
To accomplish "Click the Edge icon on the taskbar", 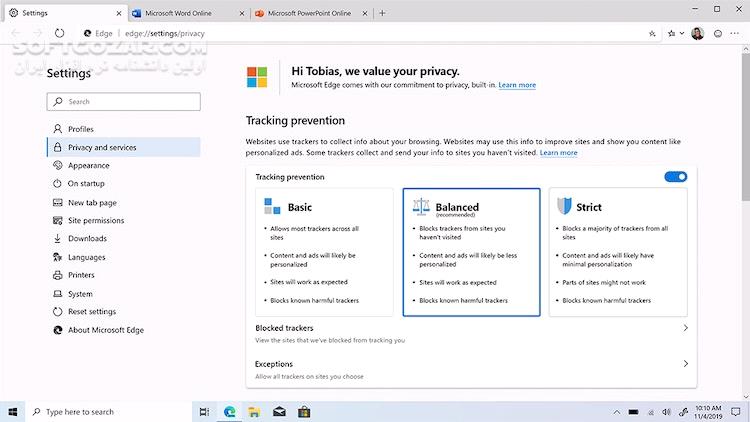I will pyautogui.click(x=230, y=412).
